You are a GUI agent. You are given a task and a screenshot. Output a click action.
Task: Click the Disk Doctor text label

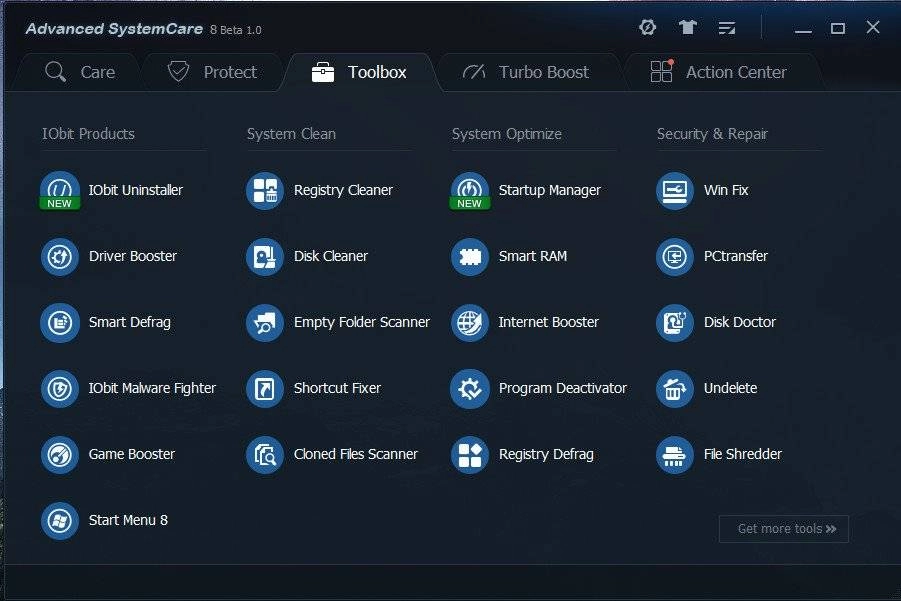tap(740, 322)
